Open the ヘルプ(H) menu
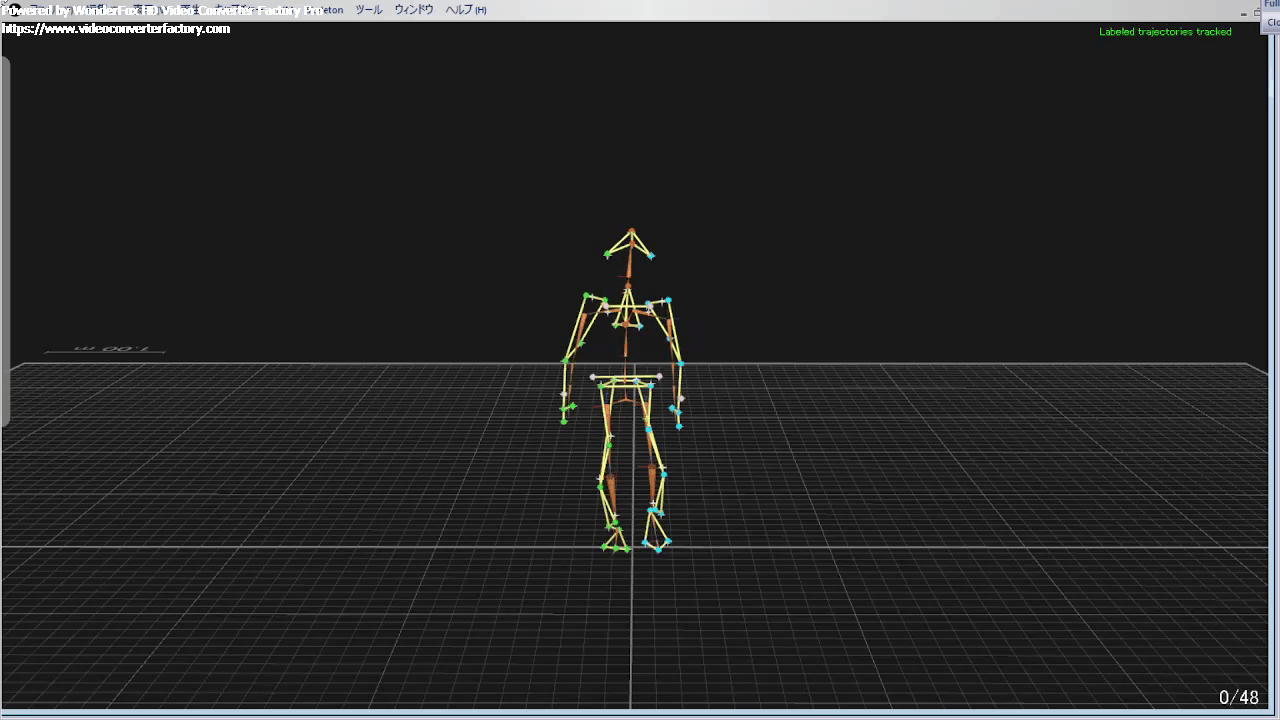Viewport: 1280px width, 720px height. click(465, 10)
